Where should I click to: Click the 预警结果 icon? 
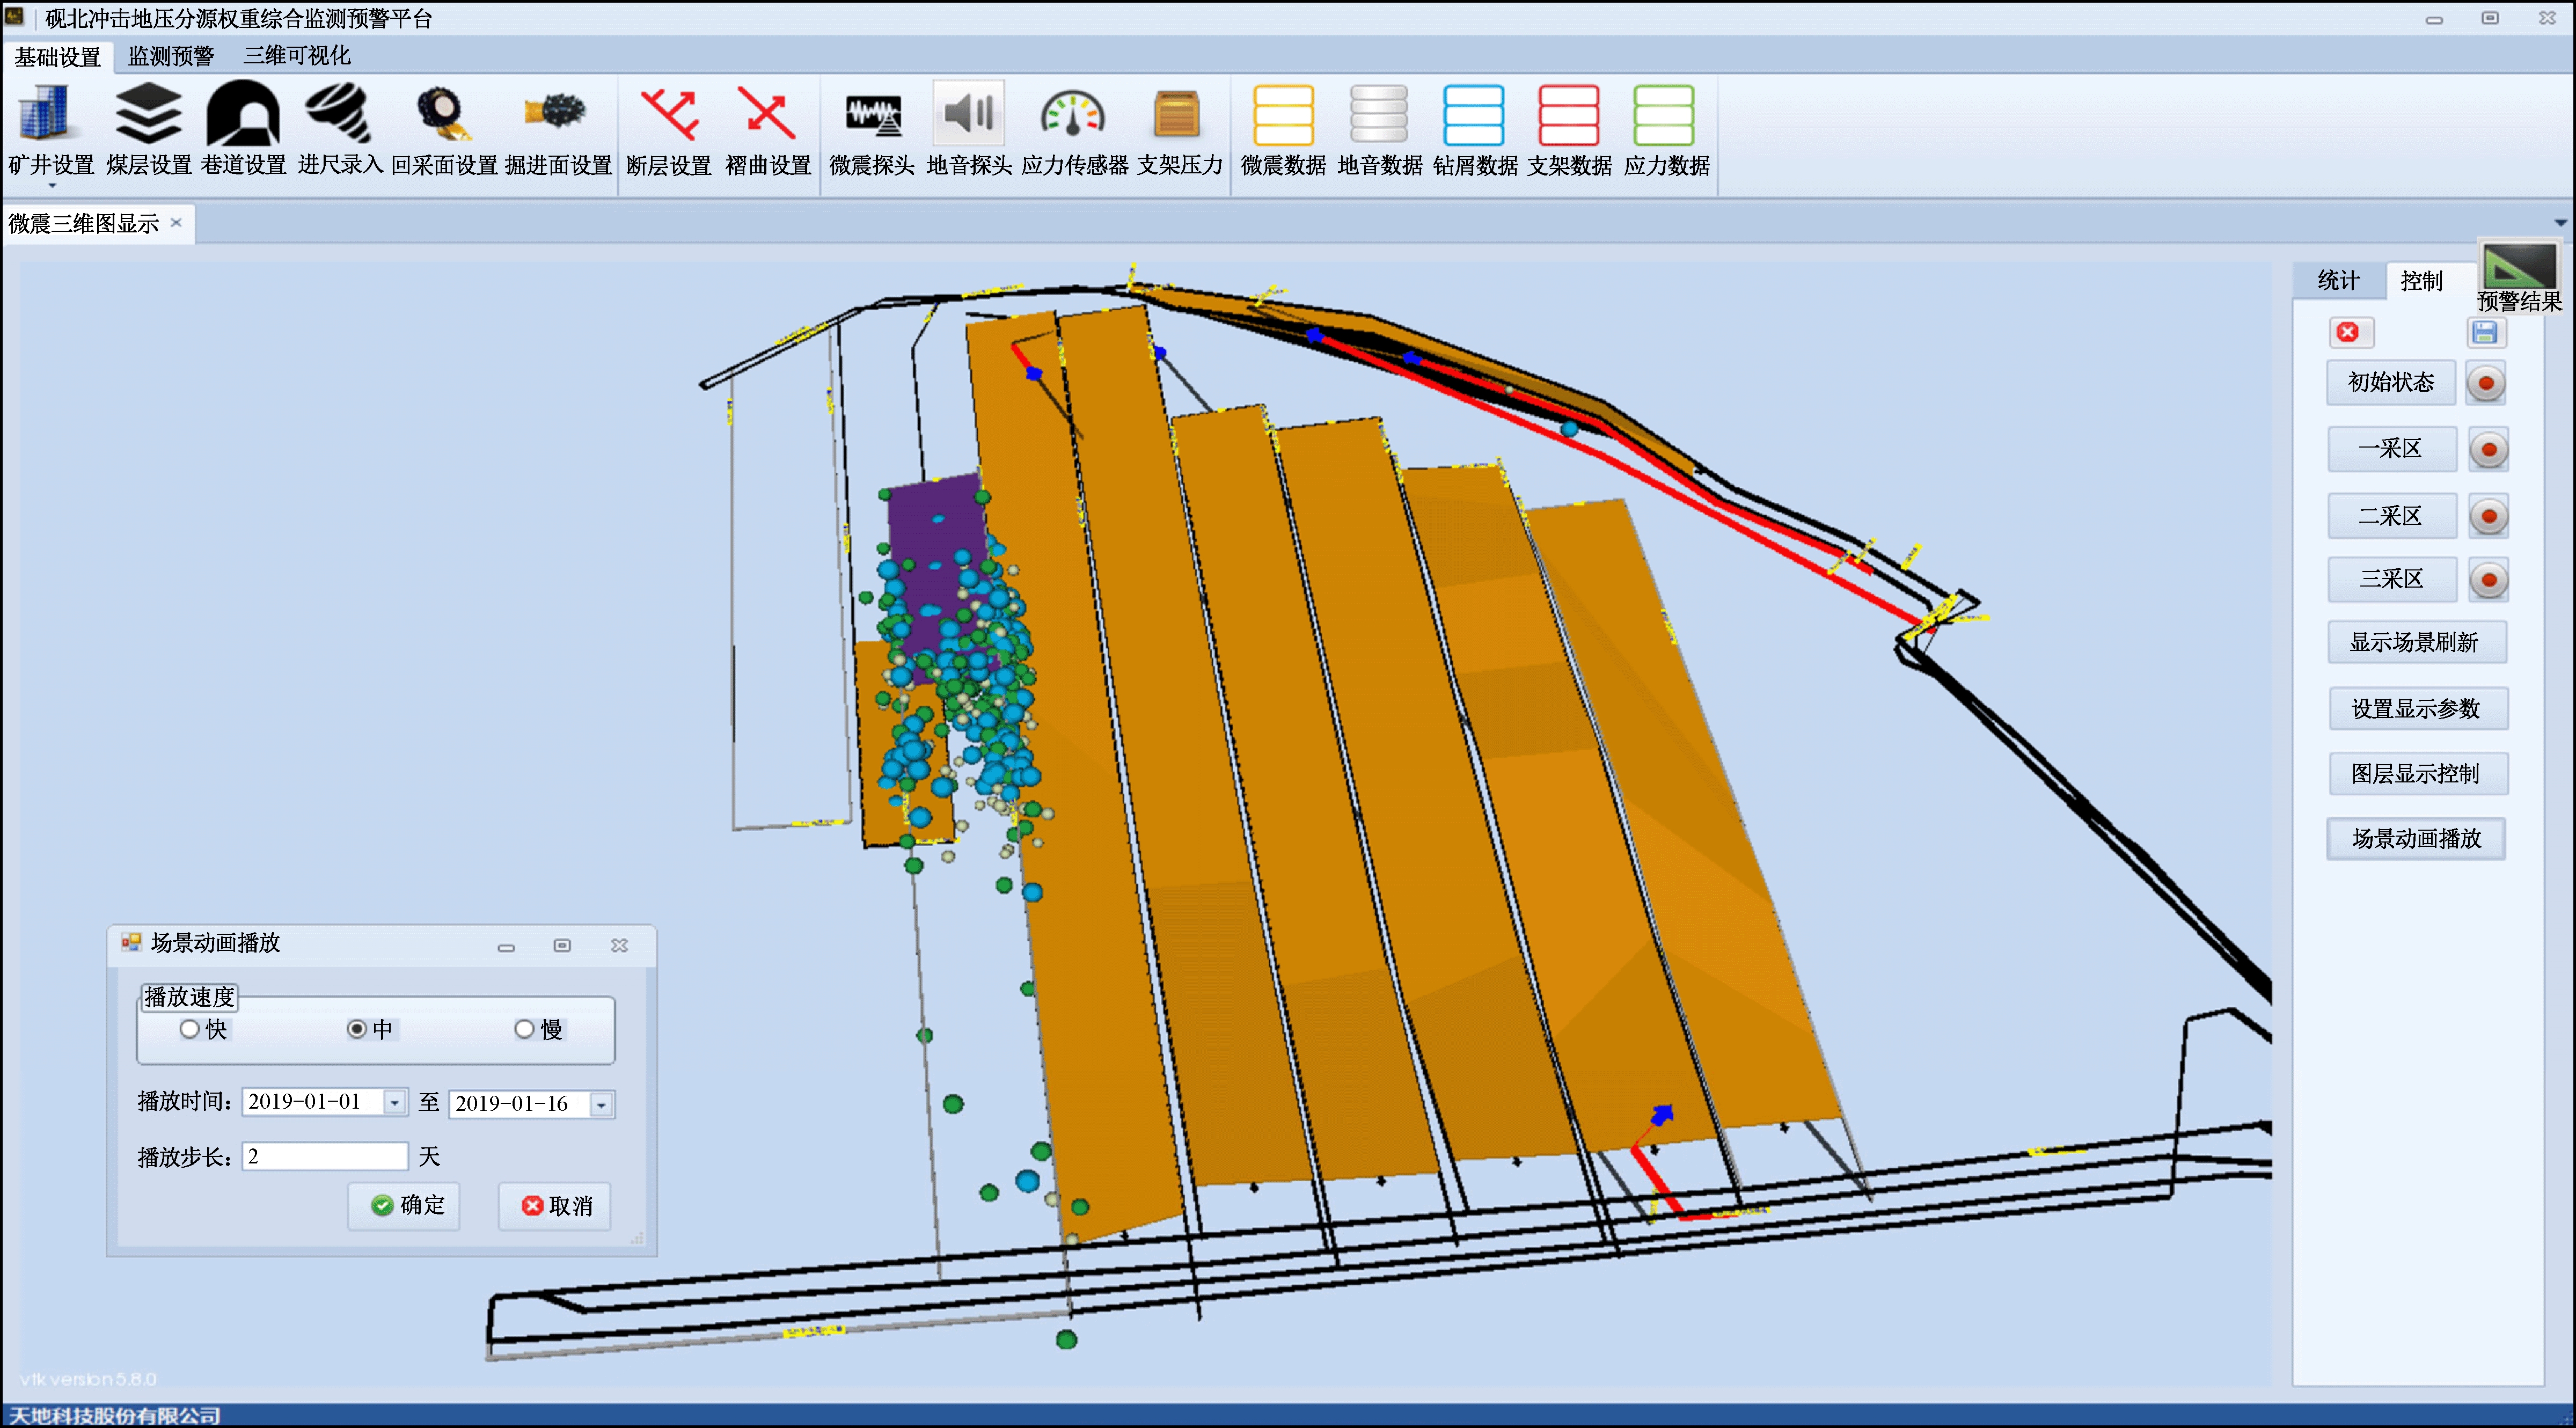[2518, 266]
